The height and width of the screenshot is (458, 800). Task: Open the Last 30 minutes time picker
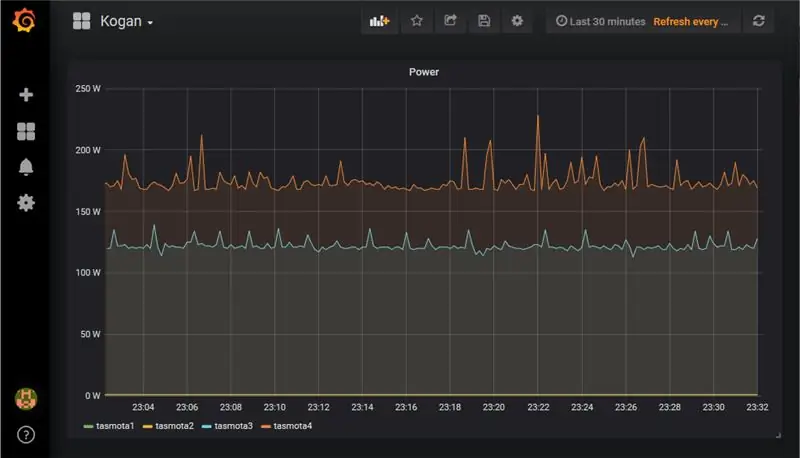coord(601,21)
